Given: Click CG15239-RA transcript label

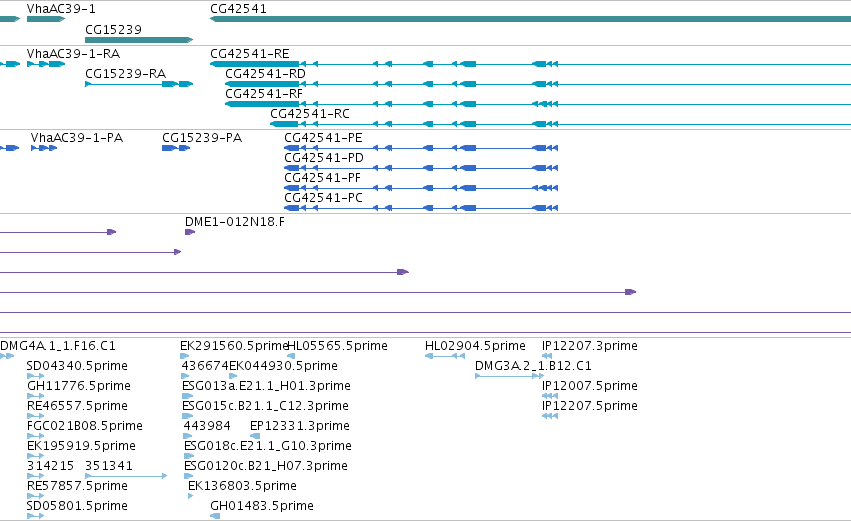Looking at the screenshot, I should coord(125,74).
